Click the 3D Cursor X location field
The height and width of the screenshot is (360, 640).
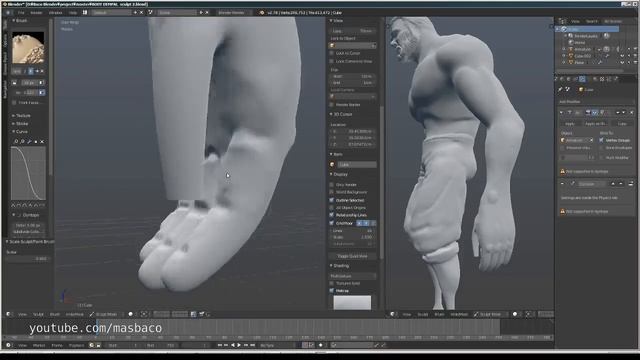(353, 131)
